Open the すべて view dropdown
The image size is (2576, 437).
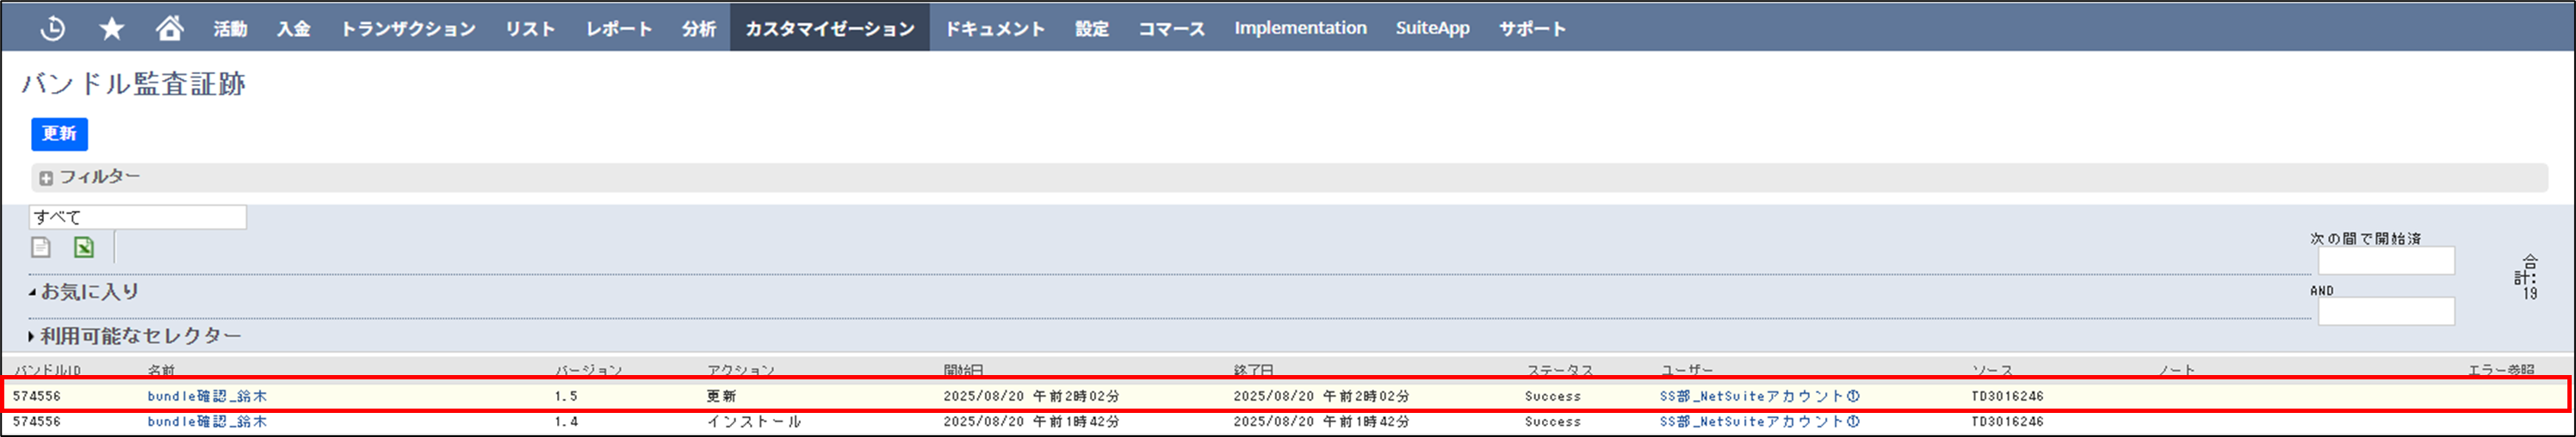[138, 217]
